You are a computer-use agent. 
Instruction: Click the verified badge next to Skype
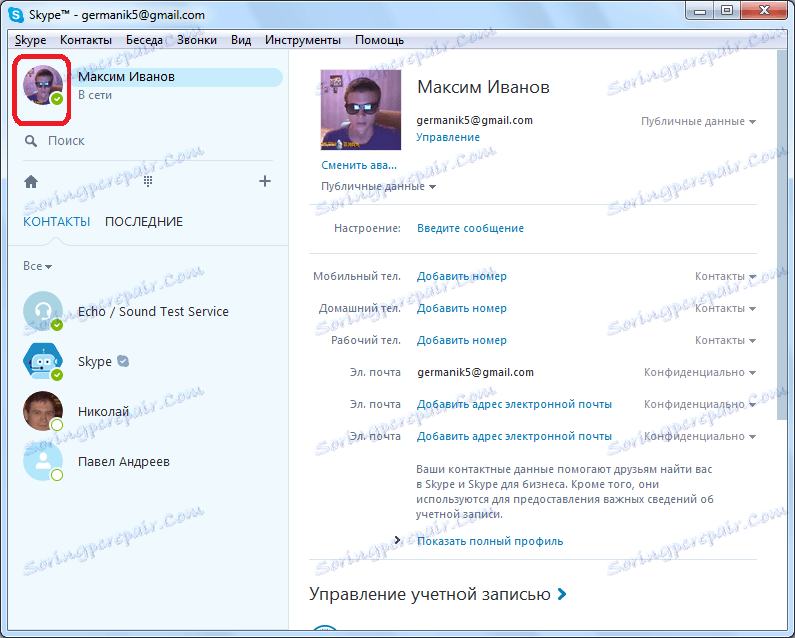pos(123,361)
